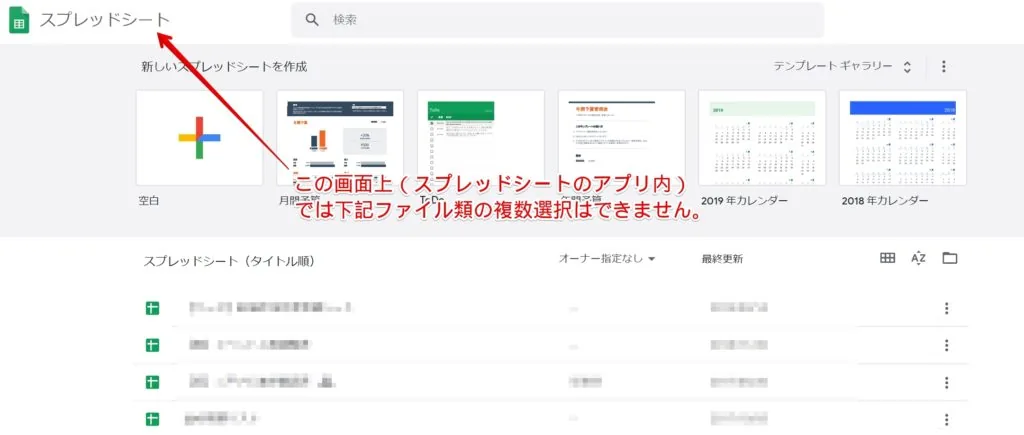
Task: Click the Google Sheets logo icon
Action: click(19, 20)
